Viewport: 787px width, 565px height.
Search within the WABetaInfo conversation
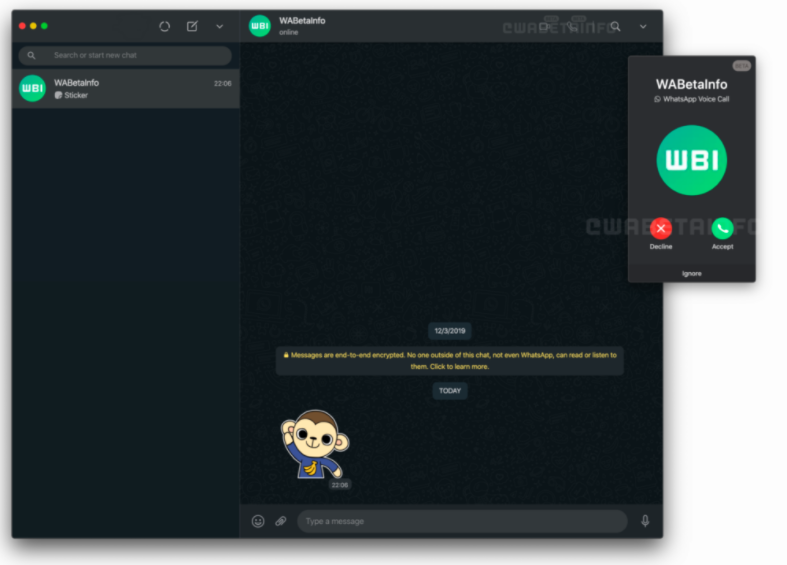pos(616,27)
